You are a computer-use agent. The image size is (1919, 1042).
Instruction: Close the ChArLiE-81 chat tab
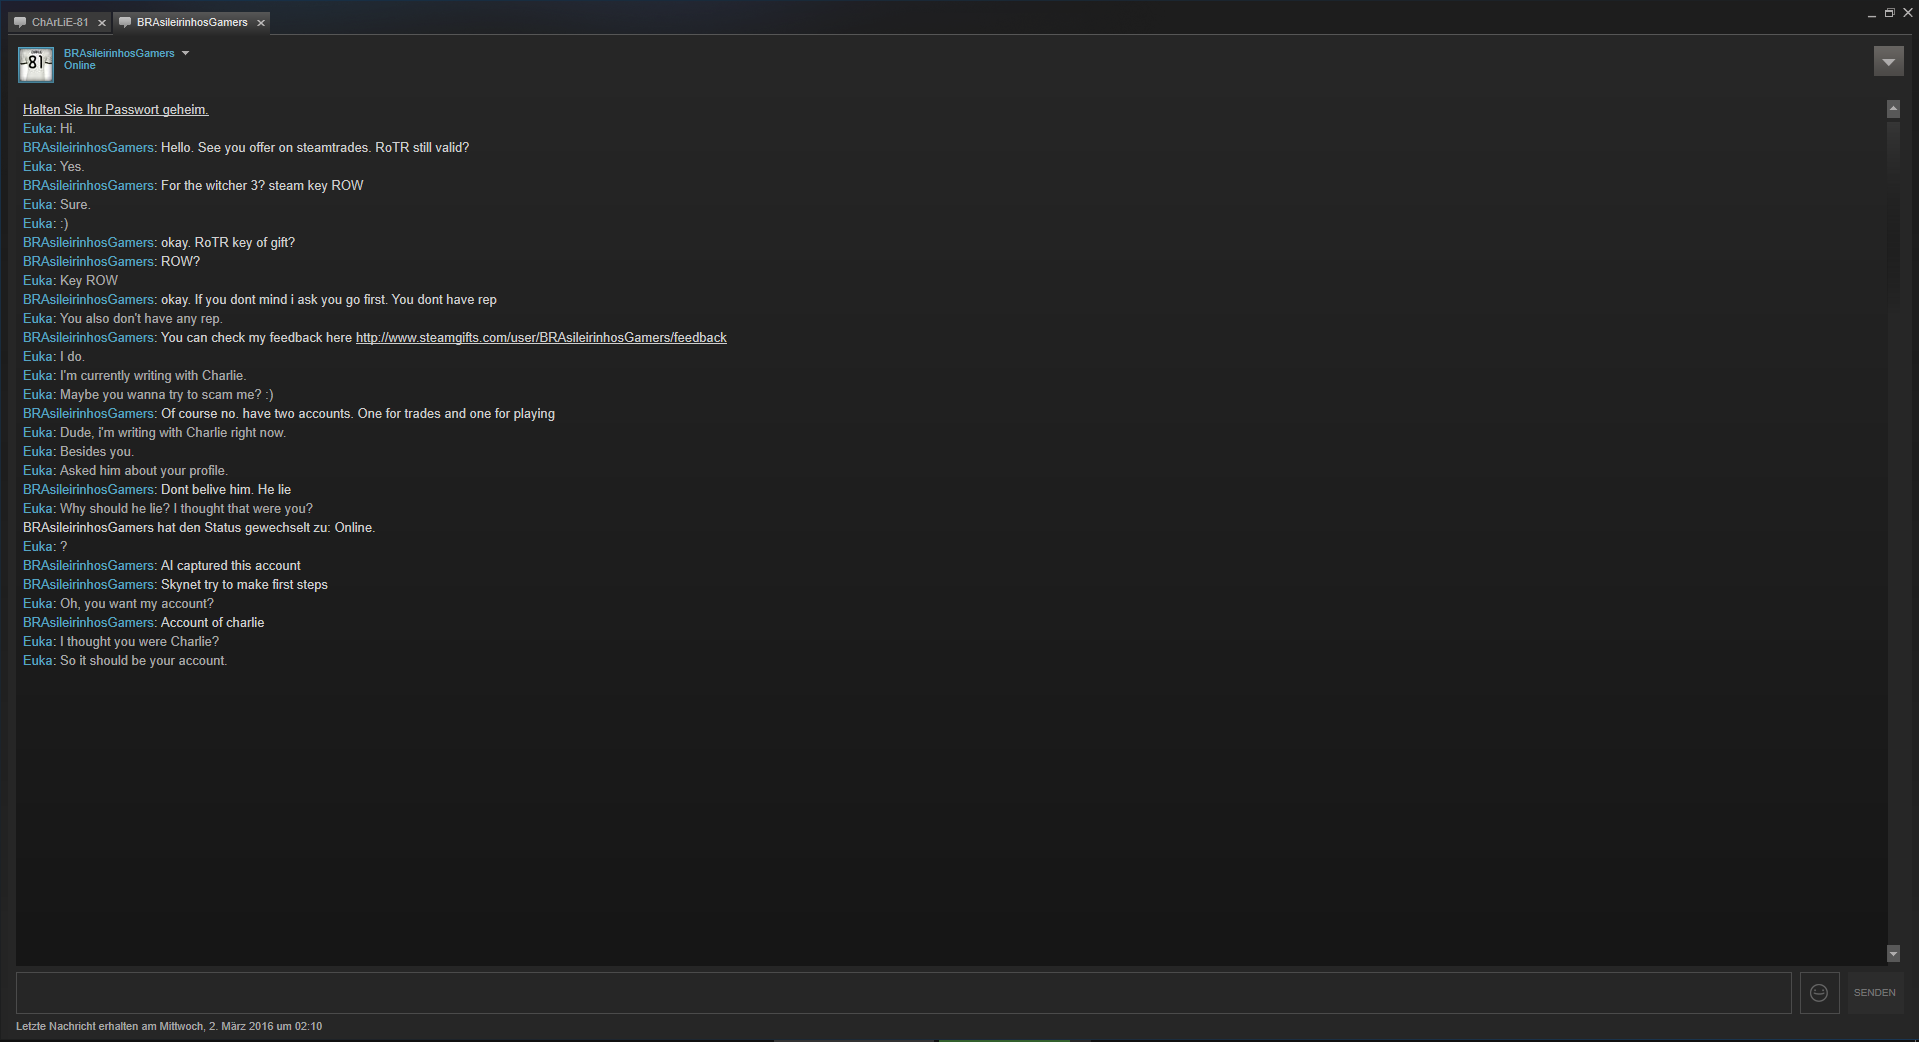(x=101, y=23)
